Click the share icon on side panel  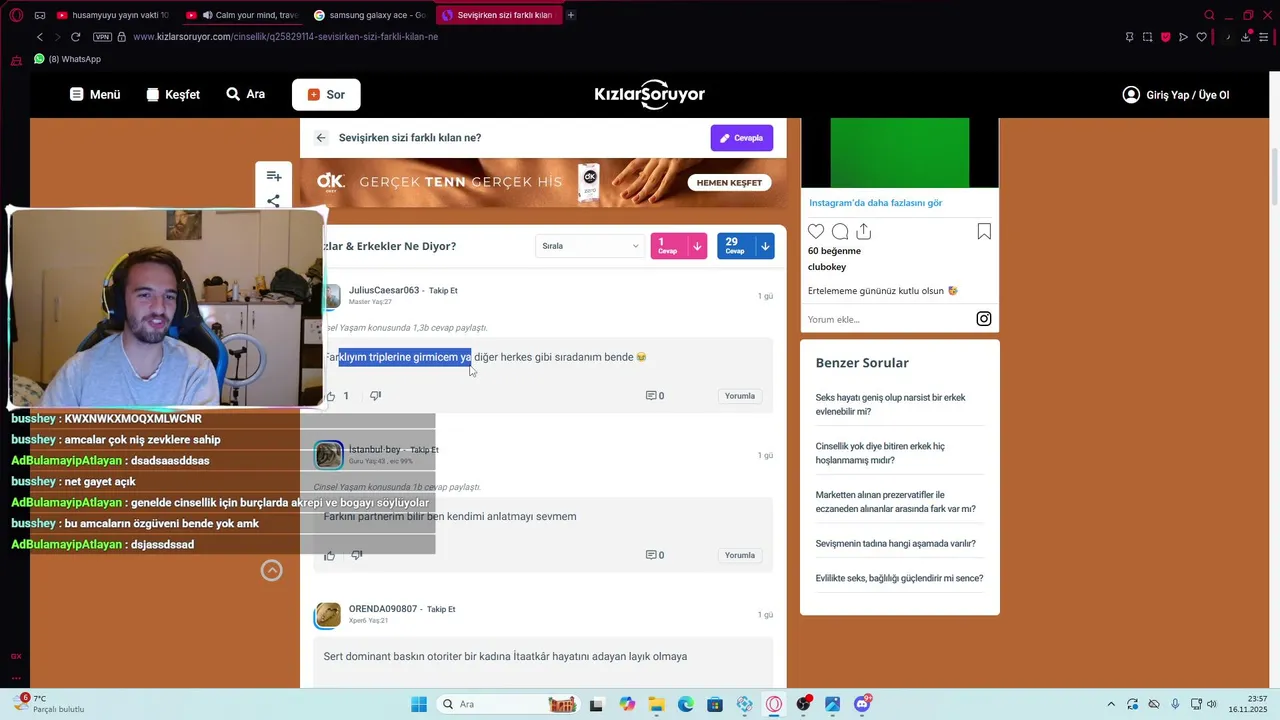tap(274, 201)
